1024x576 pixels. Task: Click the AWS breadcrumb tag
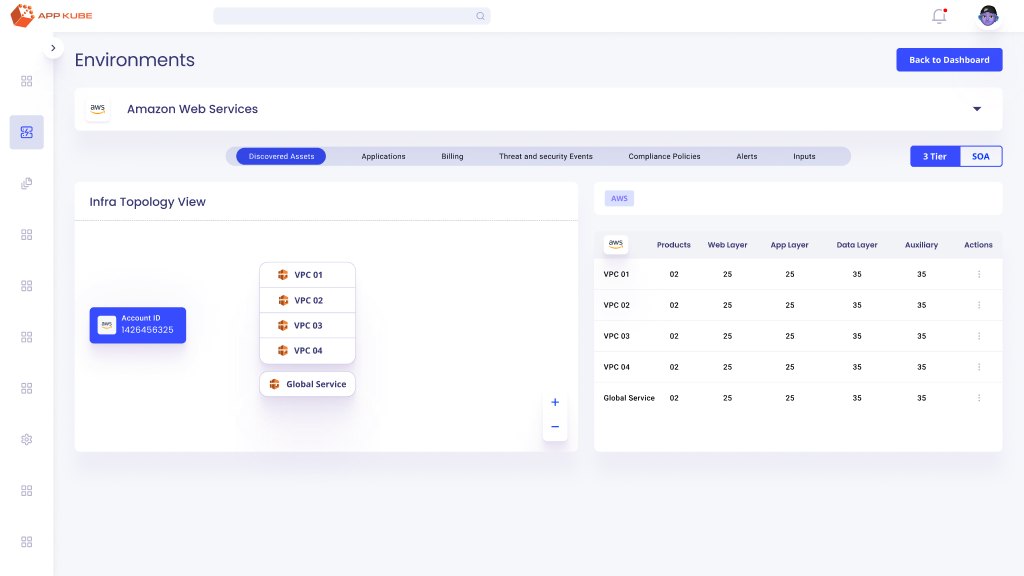click(x=619, y=199)
